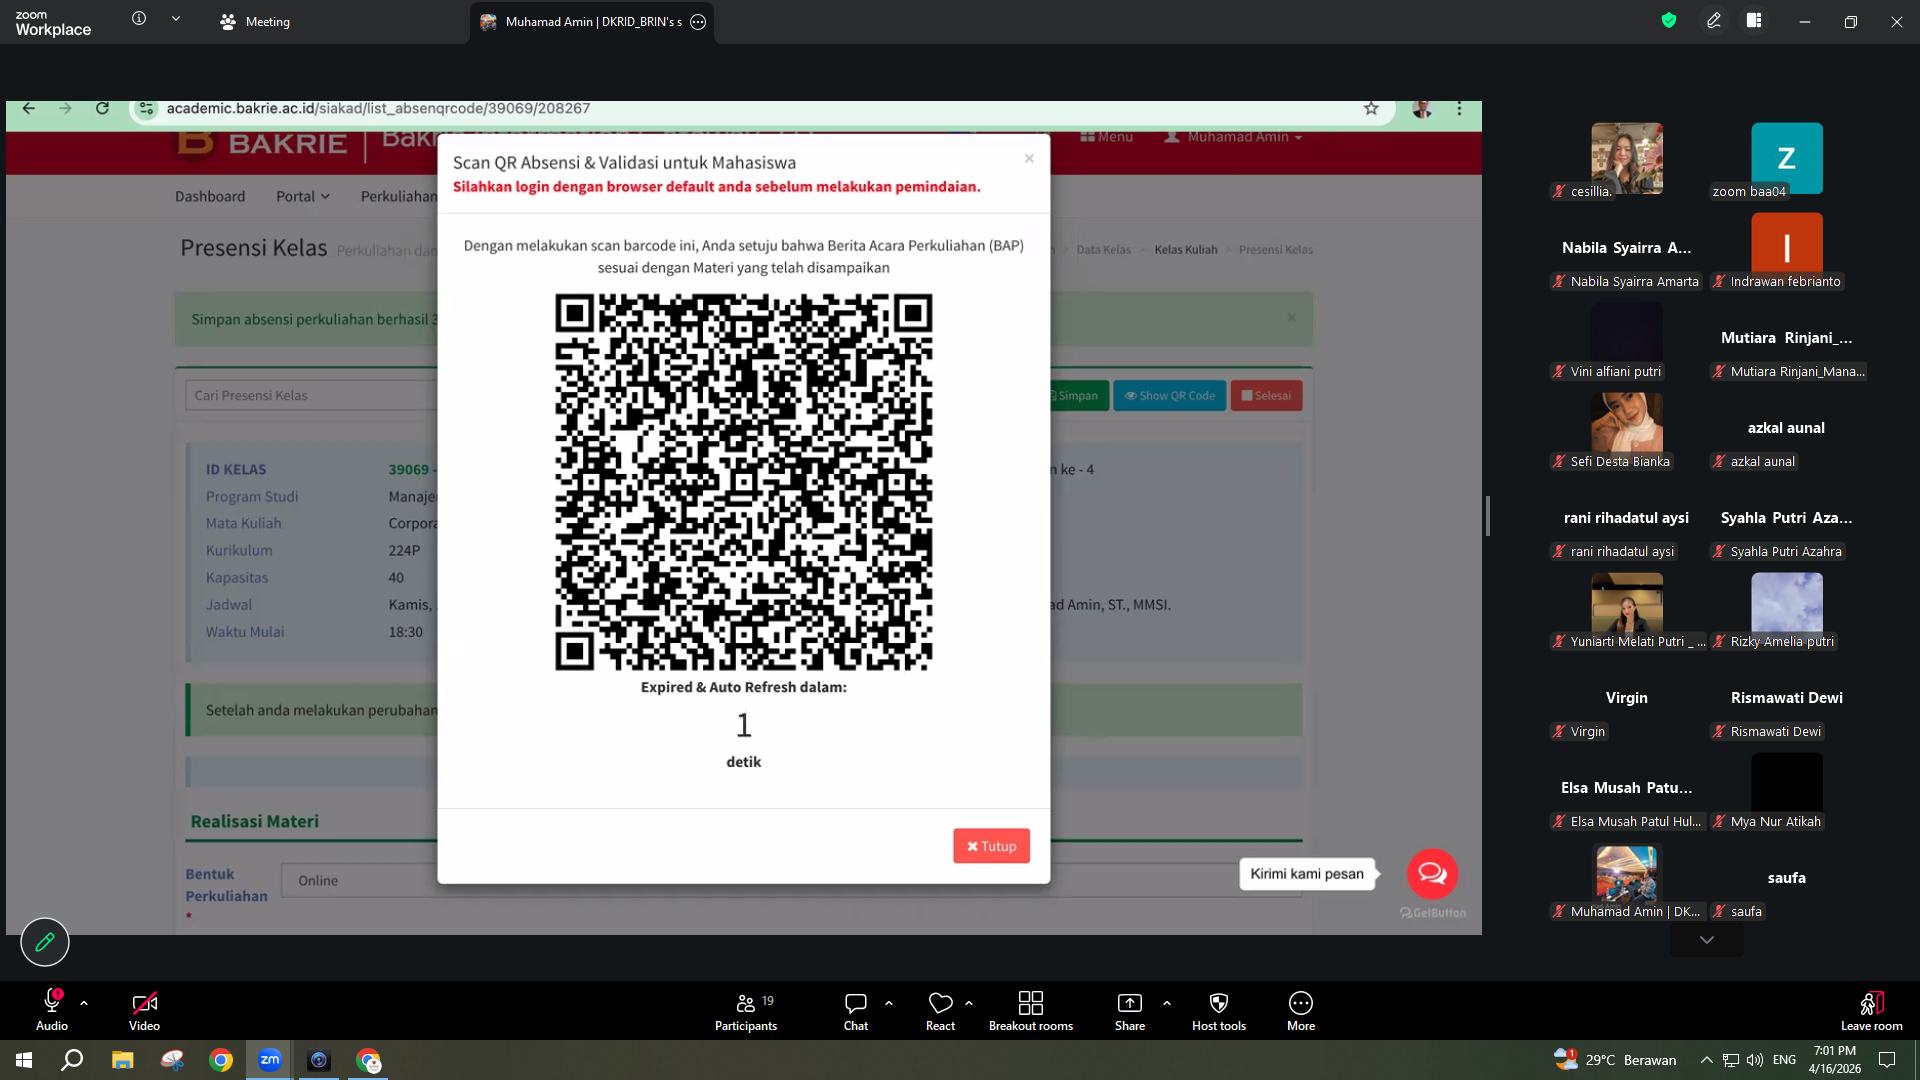Click the browser back arrow

[x=28, y=109]
